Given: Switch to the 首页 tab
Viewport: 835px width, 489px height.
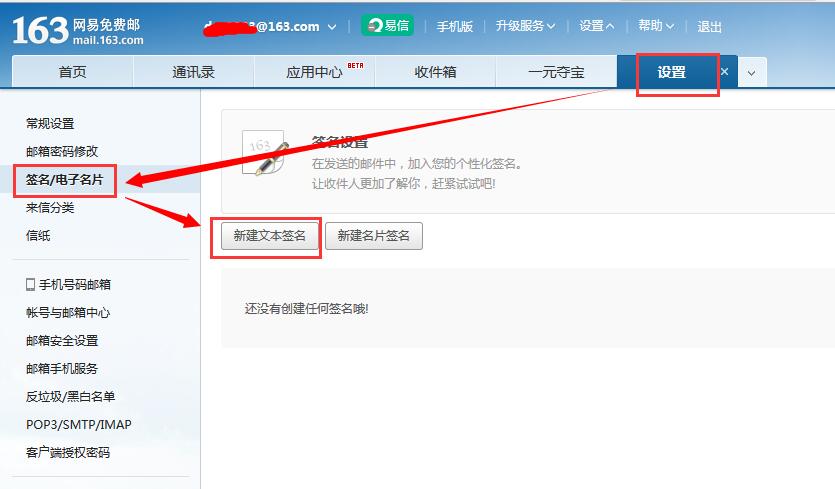Looking at the screenshot, I should pos(72,72).
